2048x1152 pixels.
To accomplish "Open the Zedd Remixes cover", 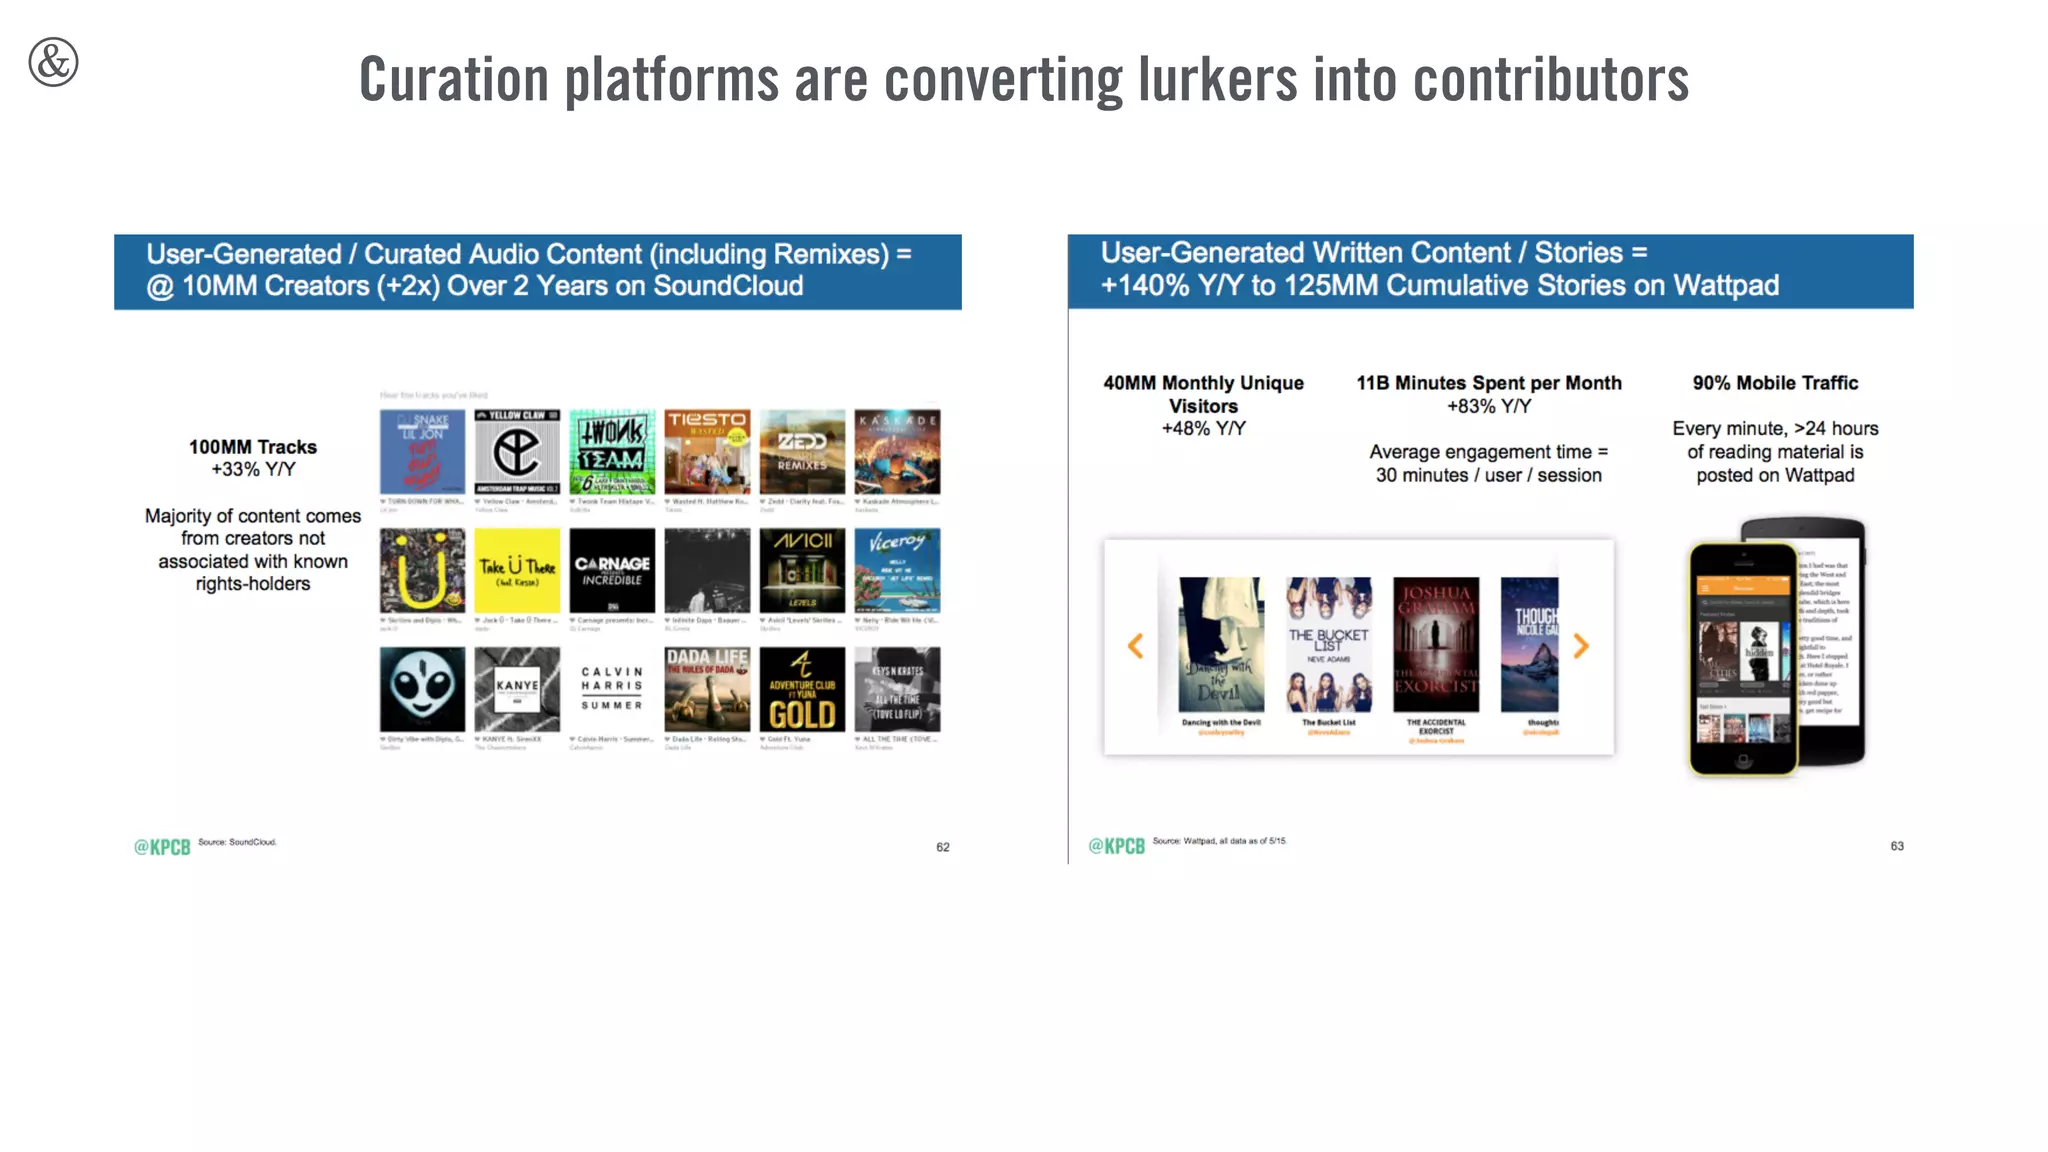I will click(x=802, y=452).
